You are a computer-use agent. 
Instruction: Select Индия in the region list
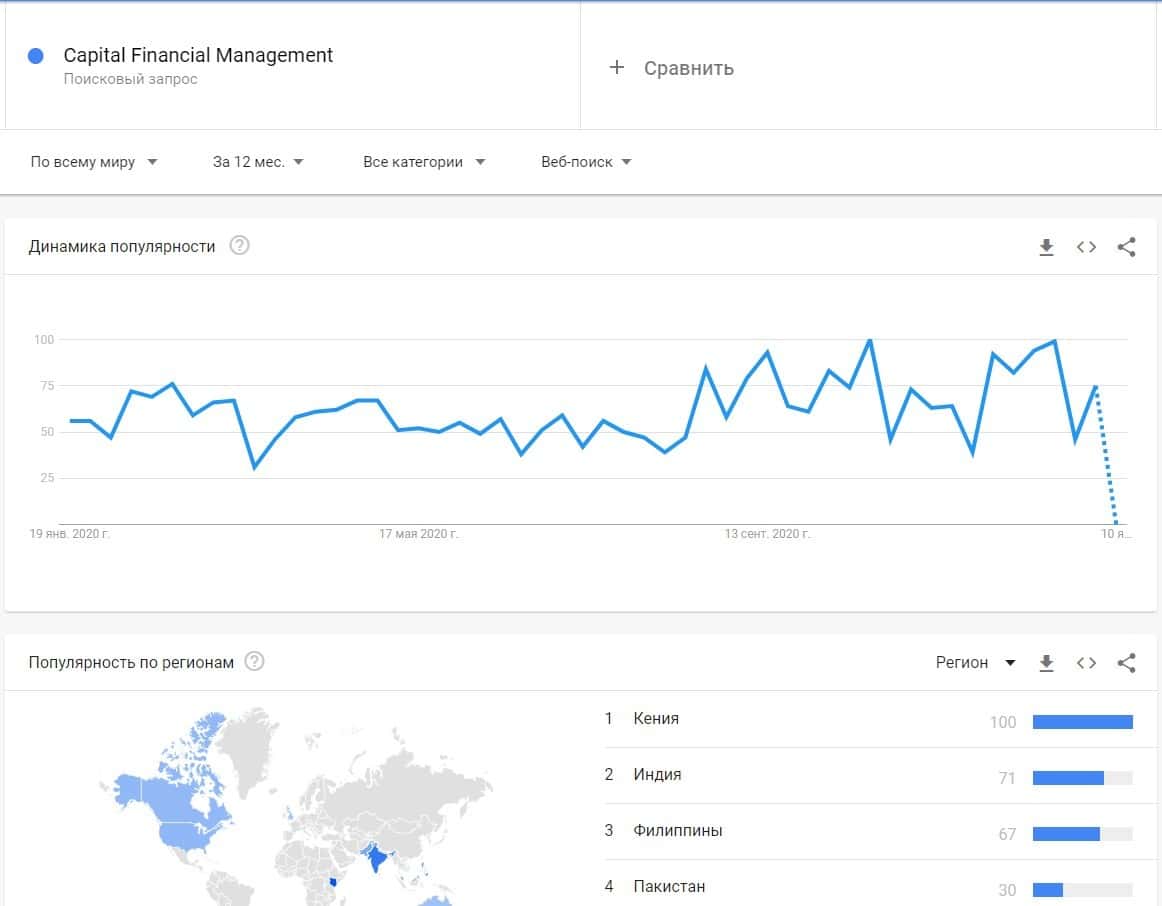pyautogui.click(x=657, y=774)
